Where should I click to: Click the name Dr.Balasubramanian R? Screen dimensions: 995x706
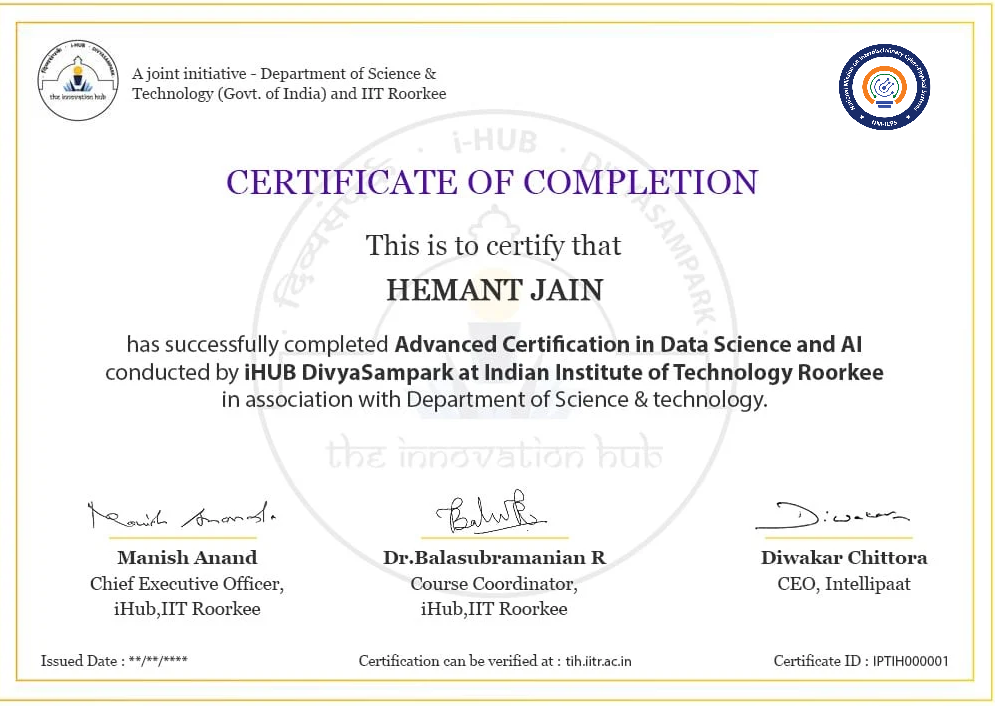(494, 558)
